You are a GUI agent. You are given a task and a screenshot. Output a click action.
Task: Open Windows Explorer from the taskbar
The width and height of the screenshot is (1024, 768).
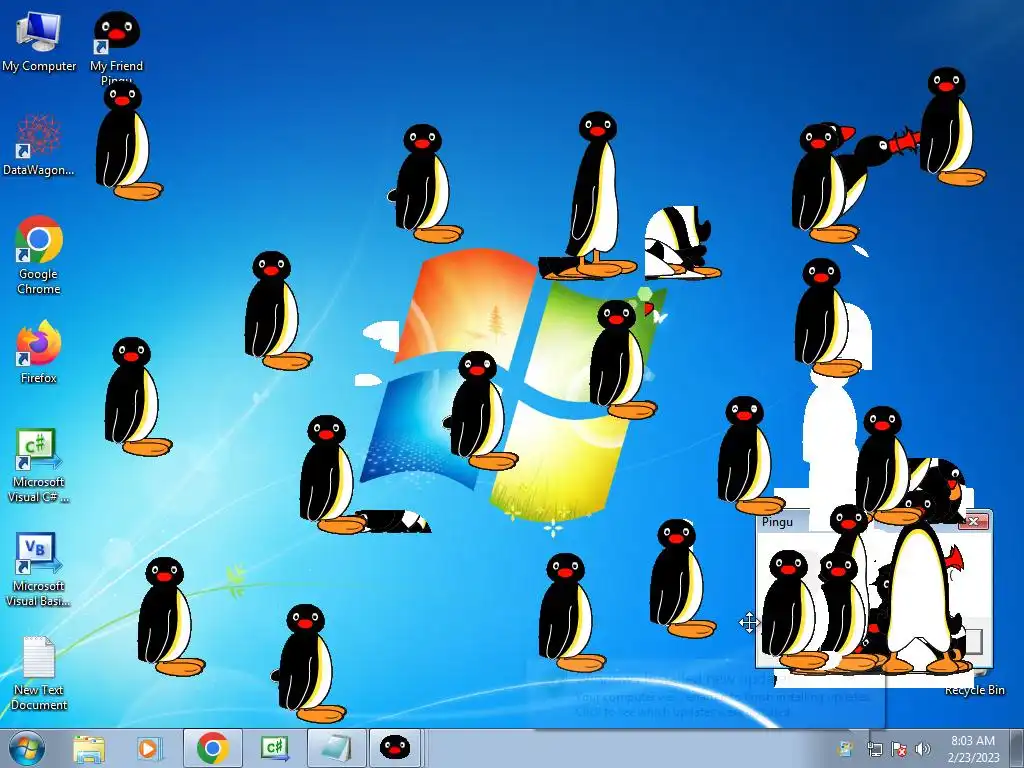(x=89, y=748)
